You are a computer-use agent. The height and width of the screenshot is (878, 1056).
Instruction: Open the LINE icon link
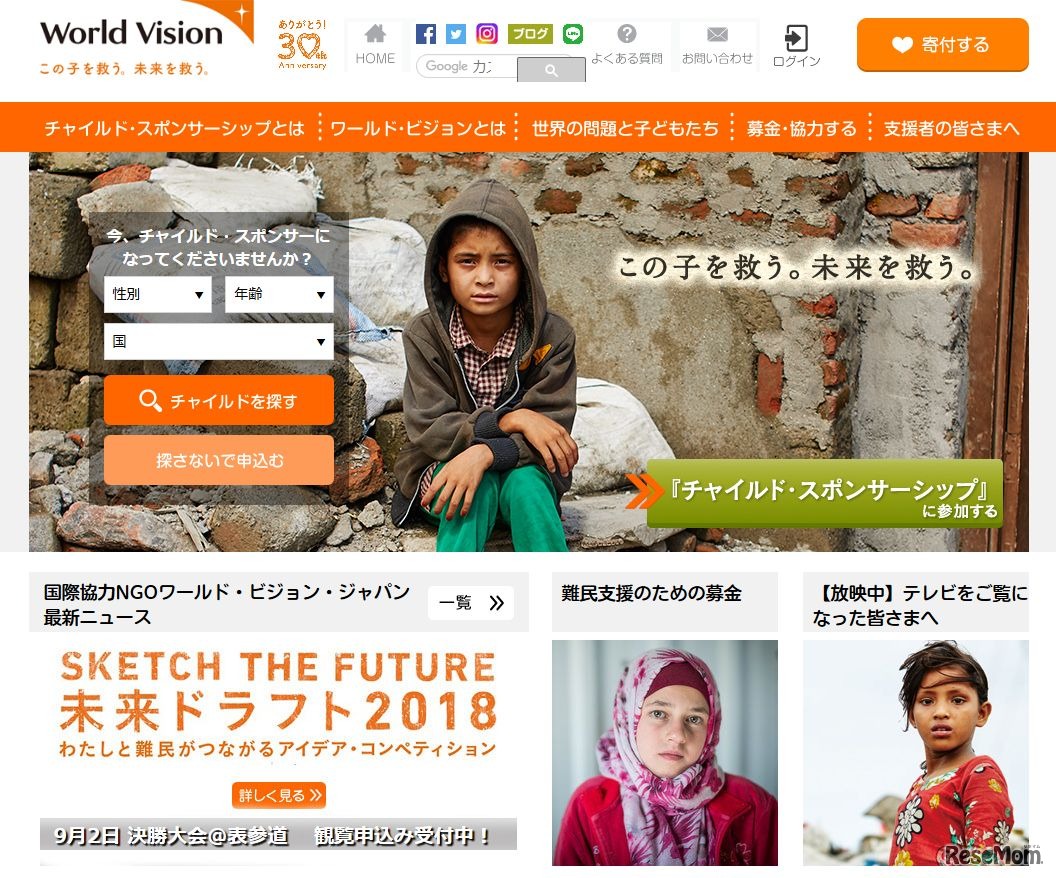click(573, 34)
